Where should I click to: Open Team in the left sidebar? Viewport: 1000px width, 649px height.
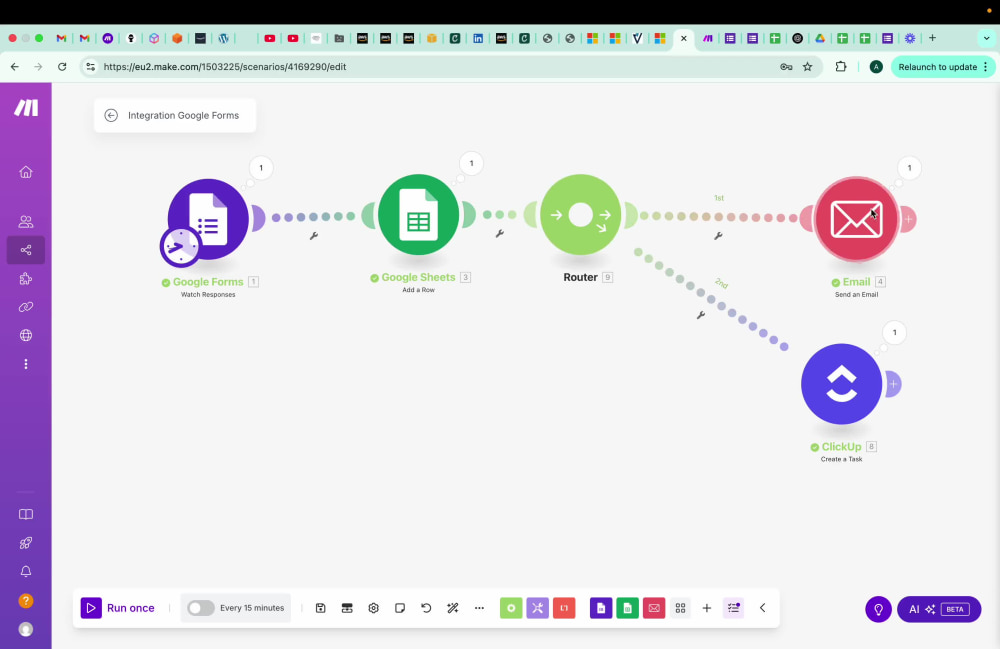coord(26,222)
